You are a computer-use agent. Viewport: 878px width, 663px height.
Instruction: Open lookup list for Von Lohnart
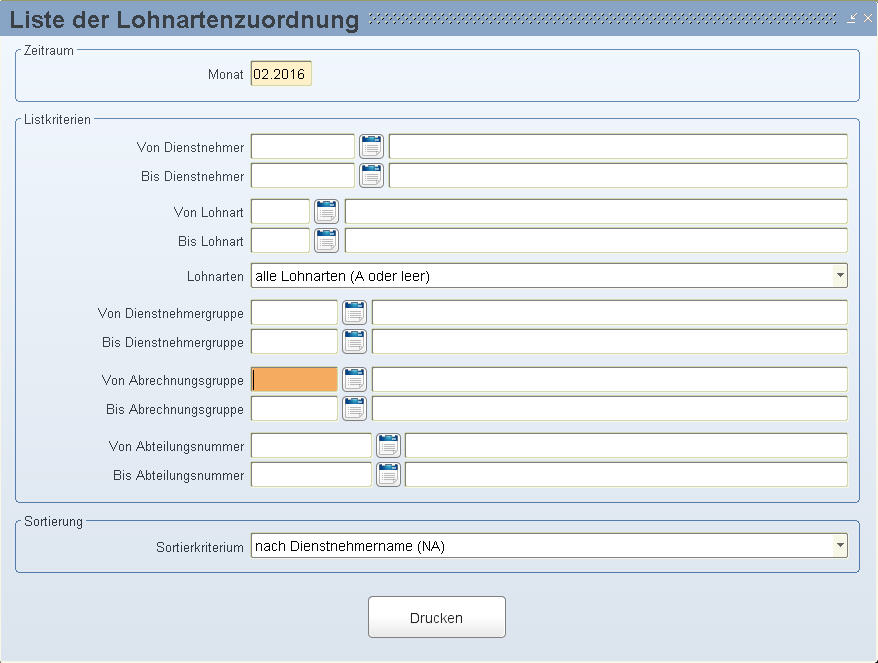point(326,212)
